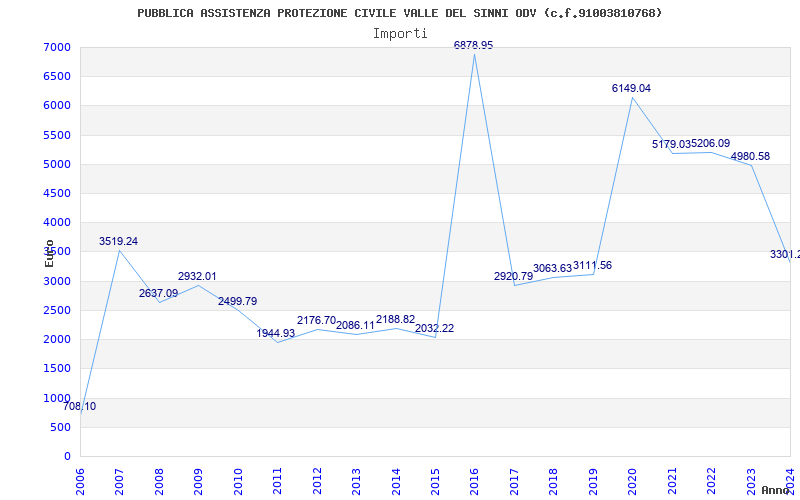Click the chart title with c.f.91003810768
The image size is (800, 500).
[x=399, y=13]
